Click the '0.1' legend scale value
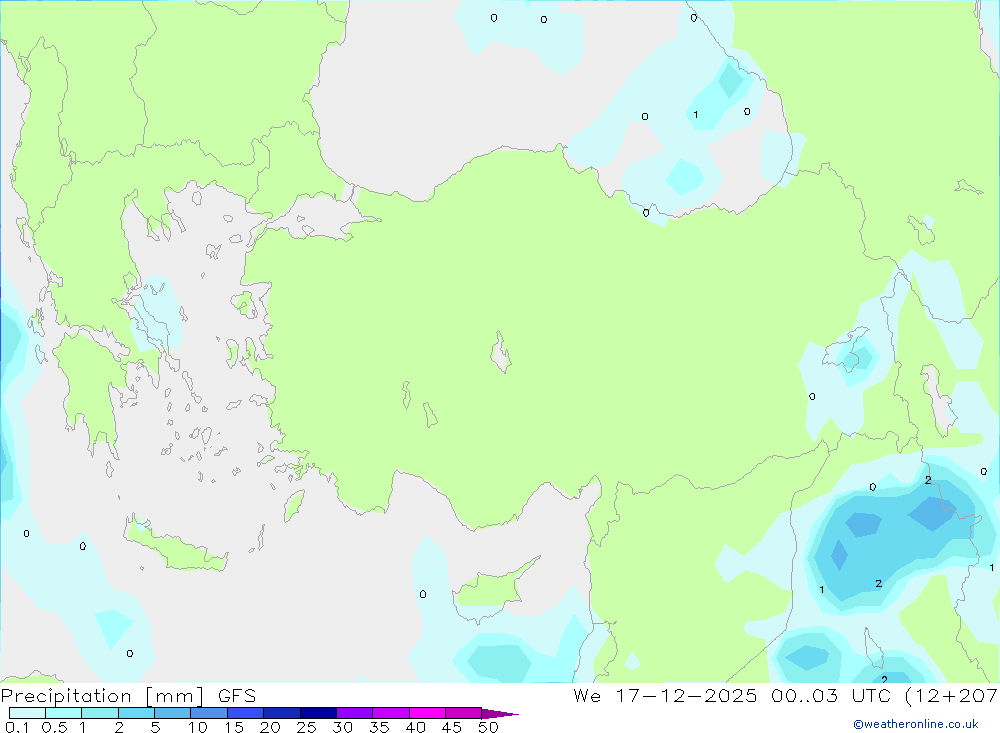This screenshot has height=733, width=1000. [x=17, y=727]
